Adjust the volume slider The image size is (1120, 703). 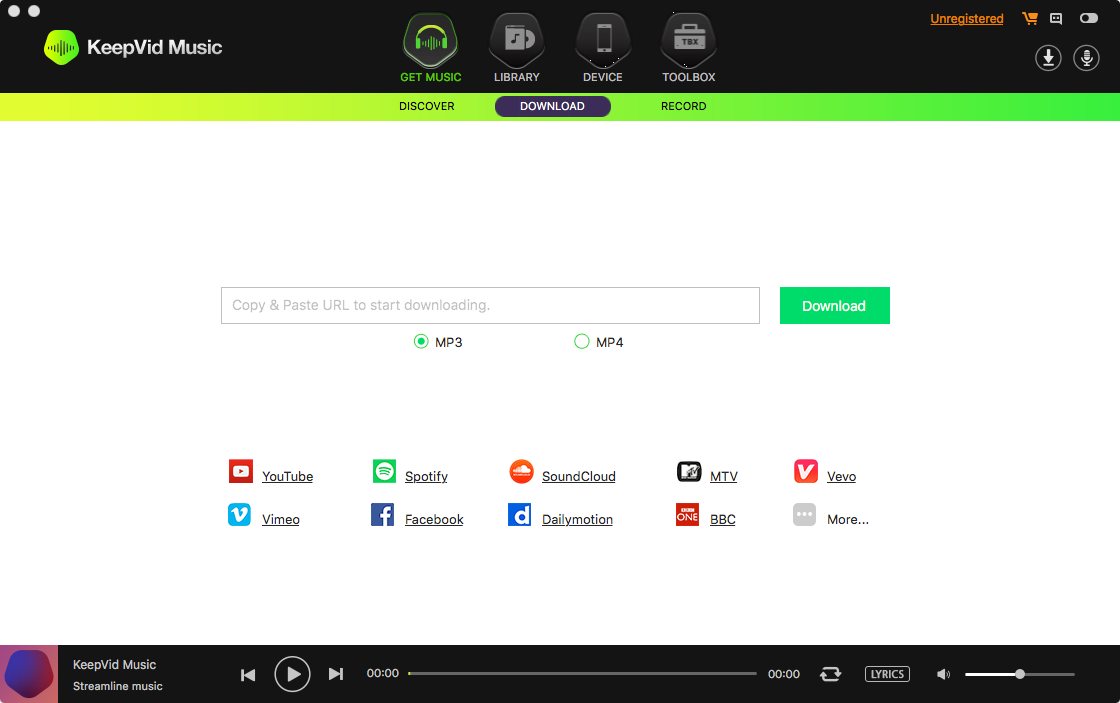(1019, 674)
